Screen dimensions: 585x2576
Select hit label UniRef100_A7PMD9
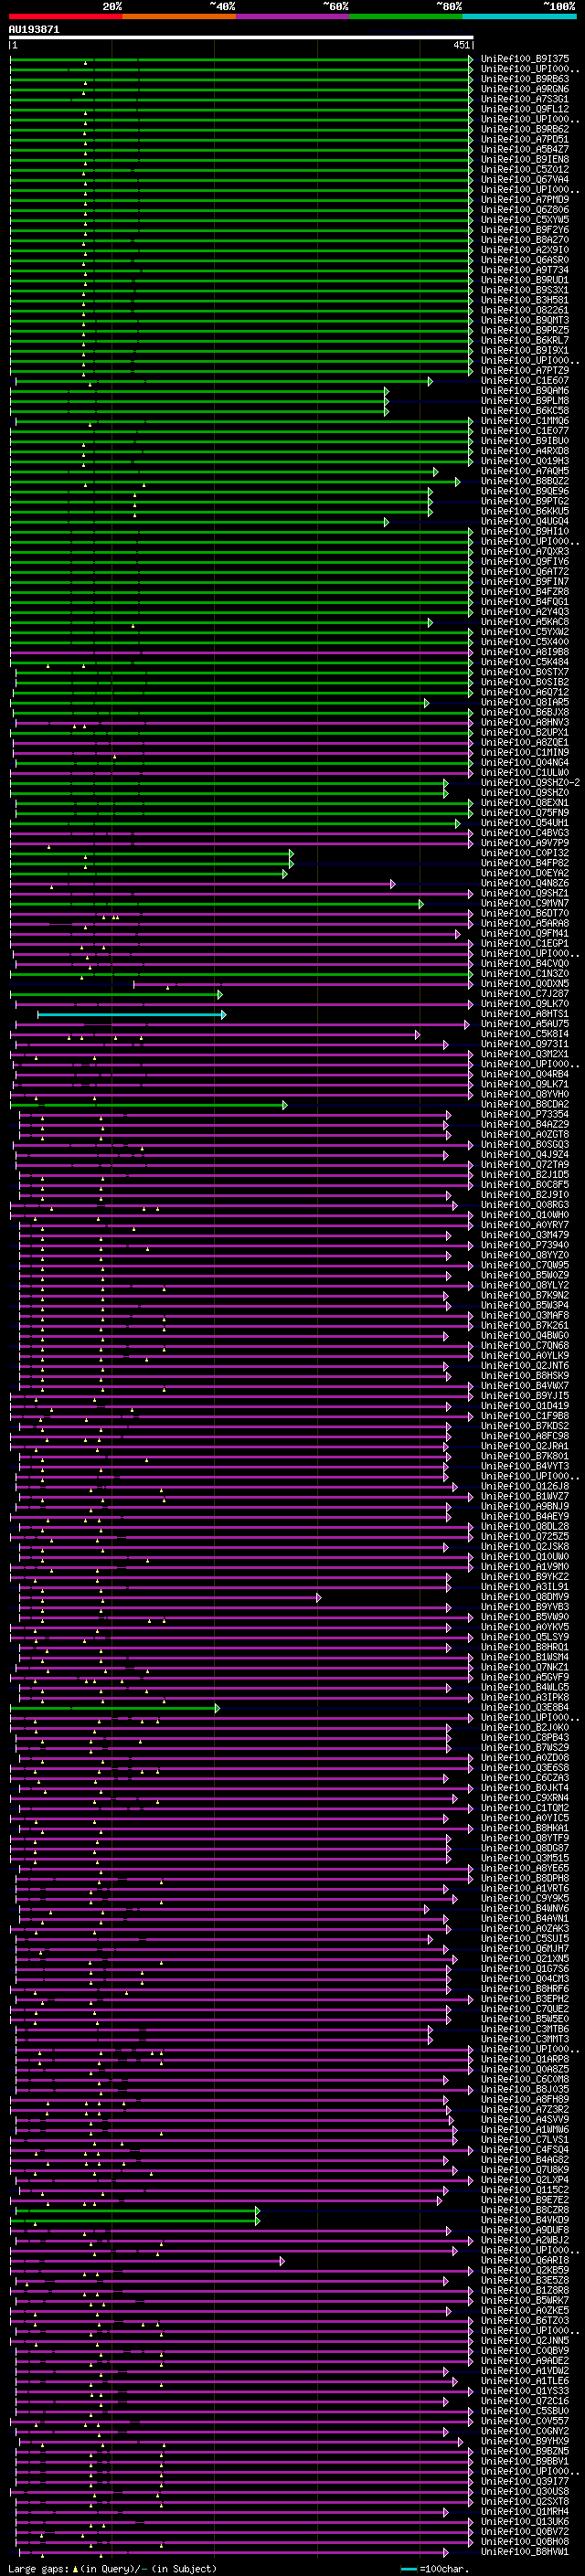pos(525,200)
